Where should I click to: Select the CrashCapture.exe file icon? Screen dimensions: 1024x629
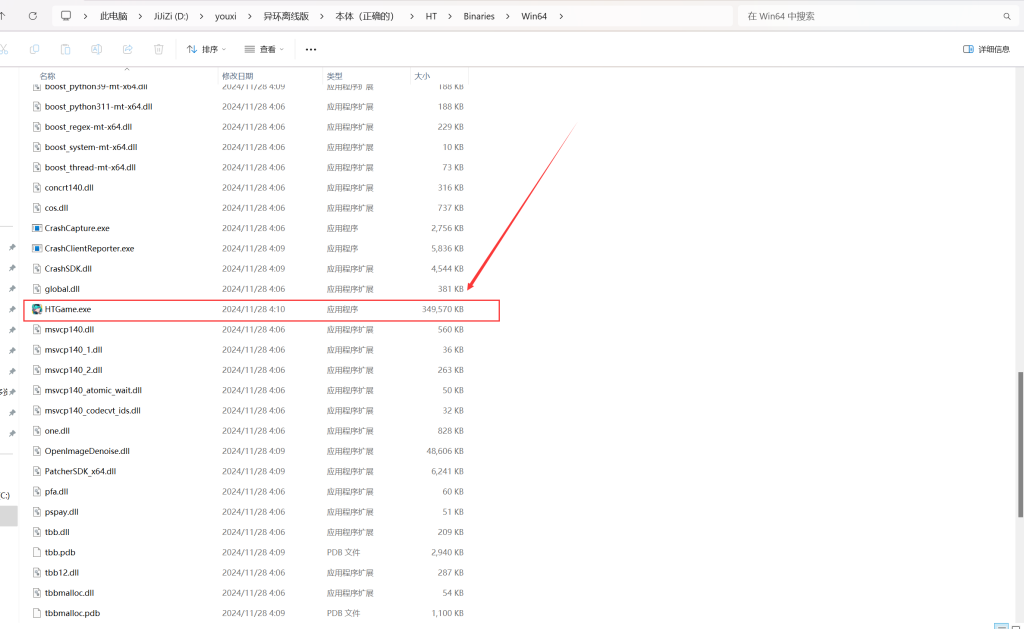click(x=37, y=228)
